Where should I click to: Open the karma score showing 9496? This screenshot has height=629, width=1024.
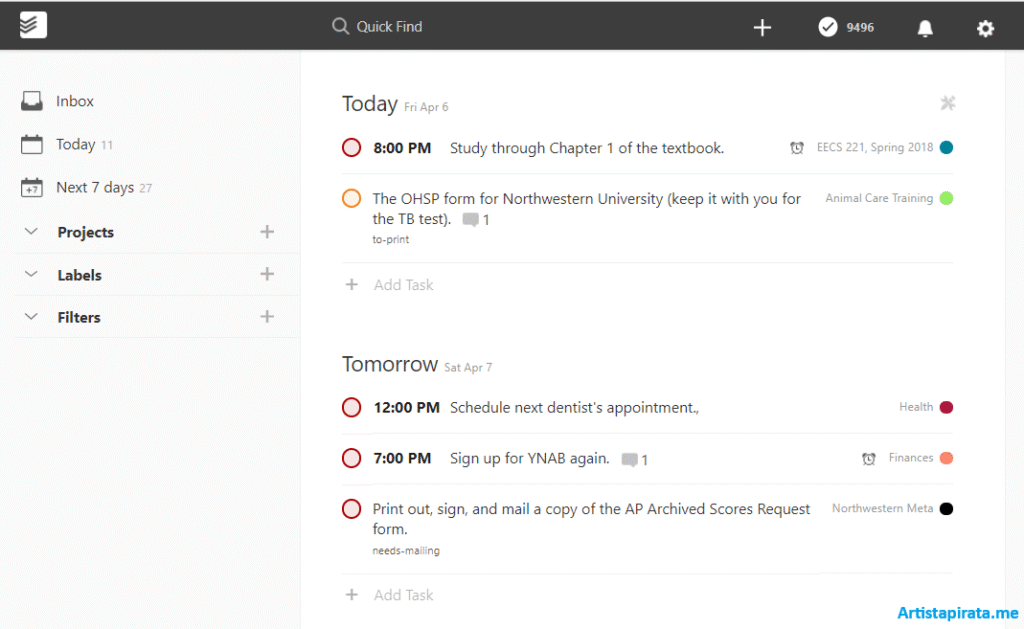point(845,27)
